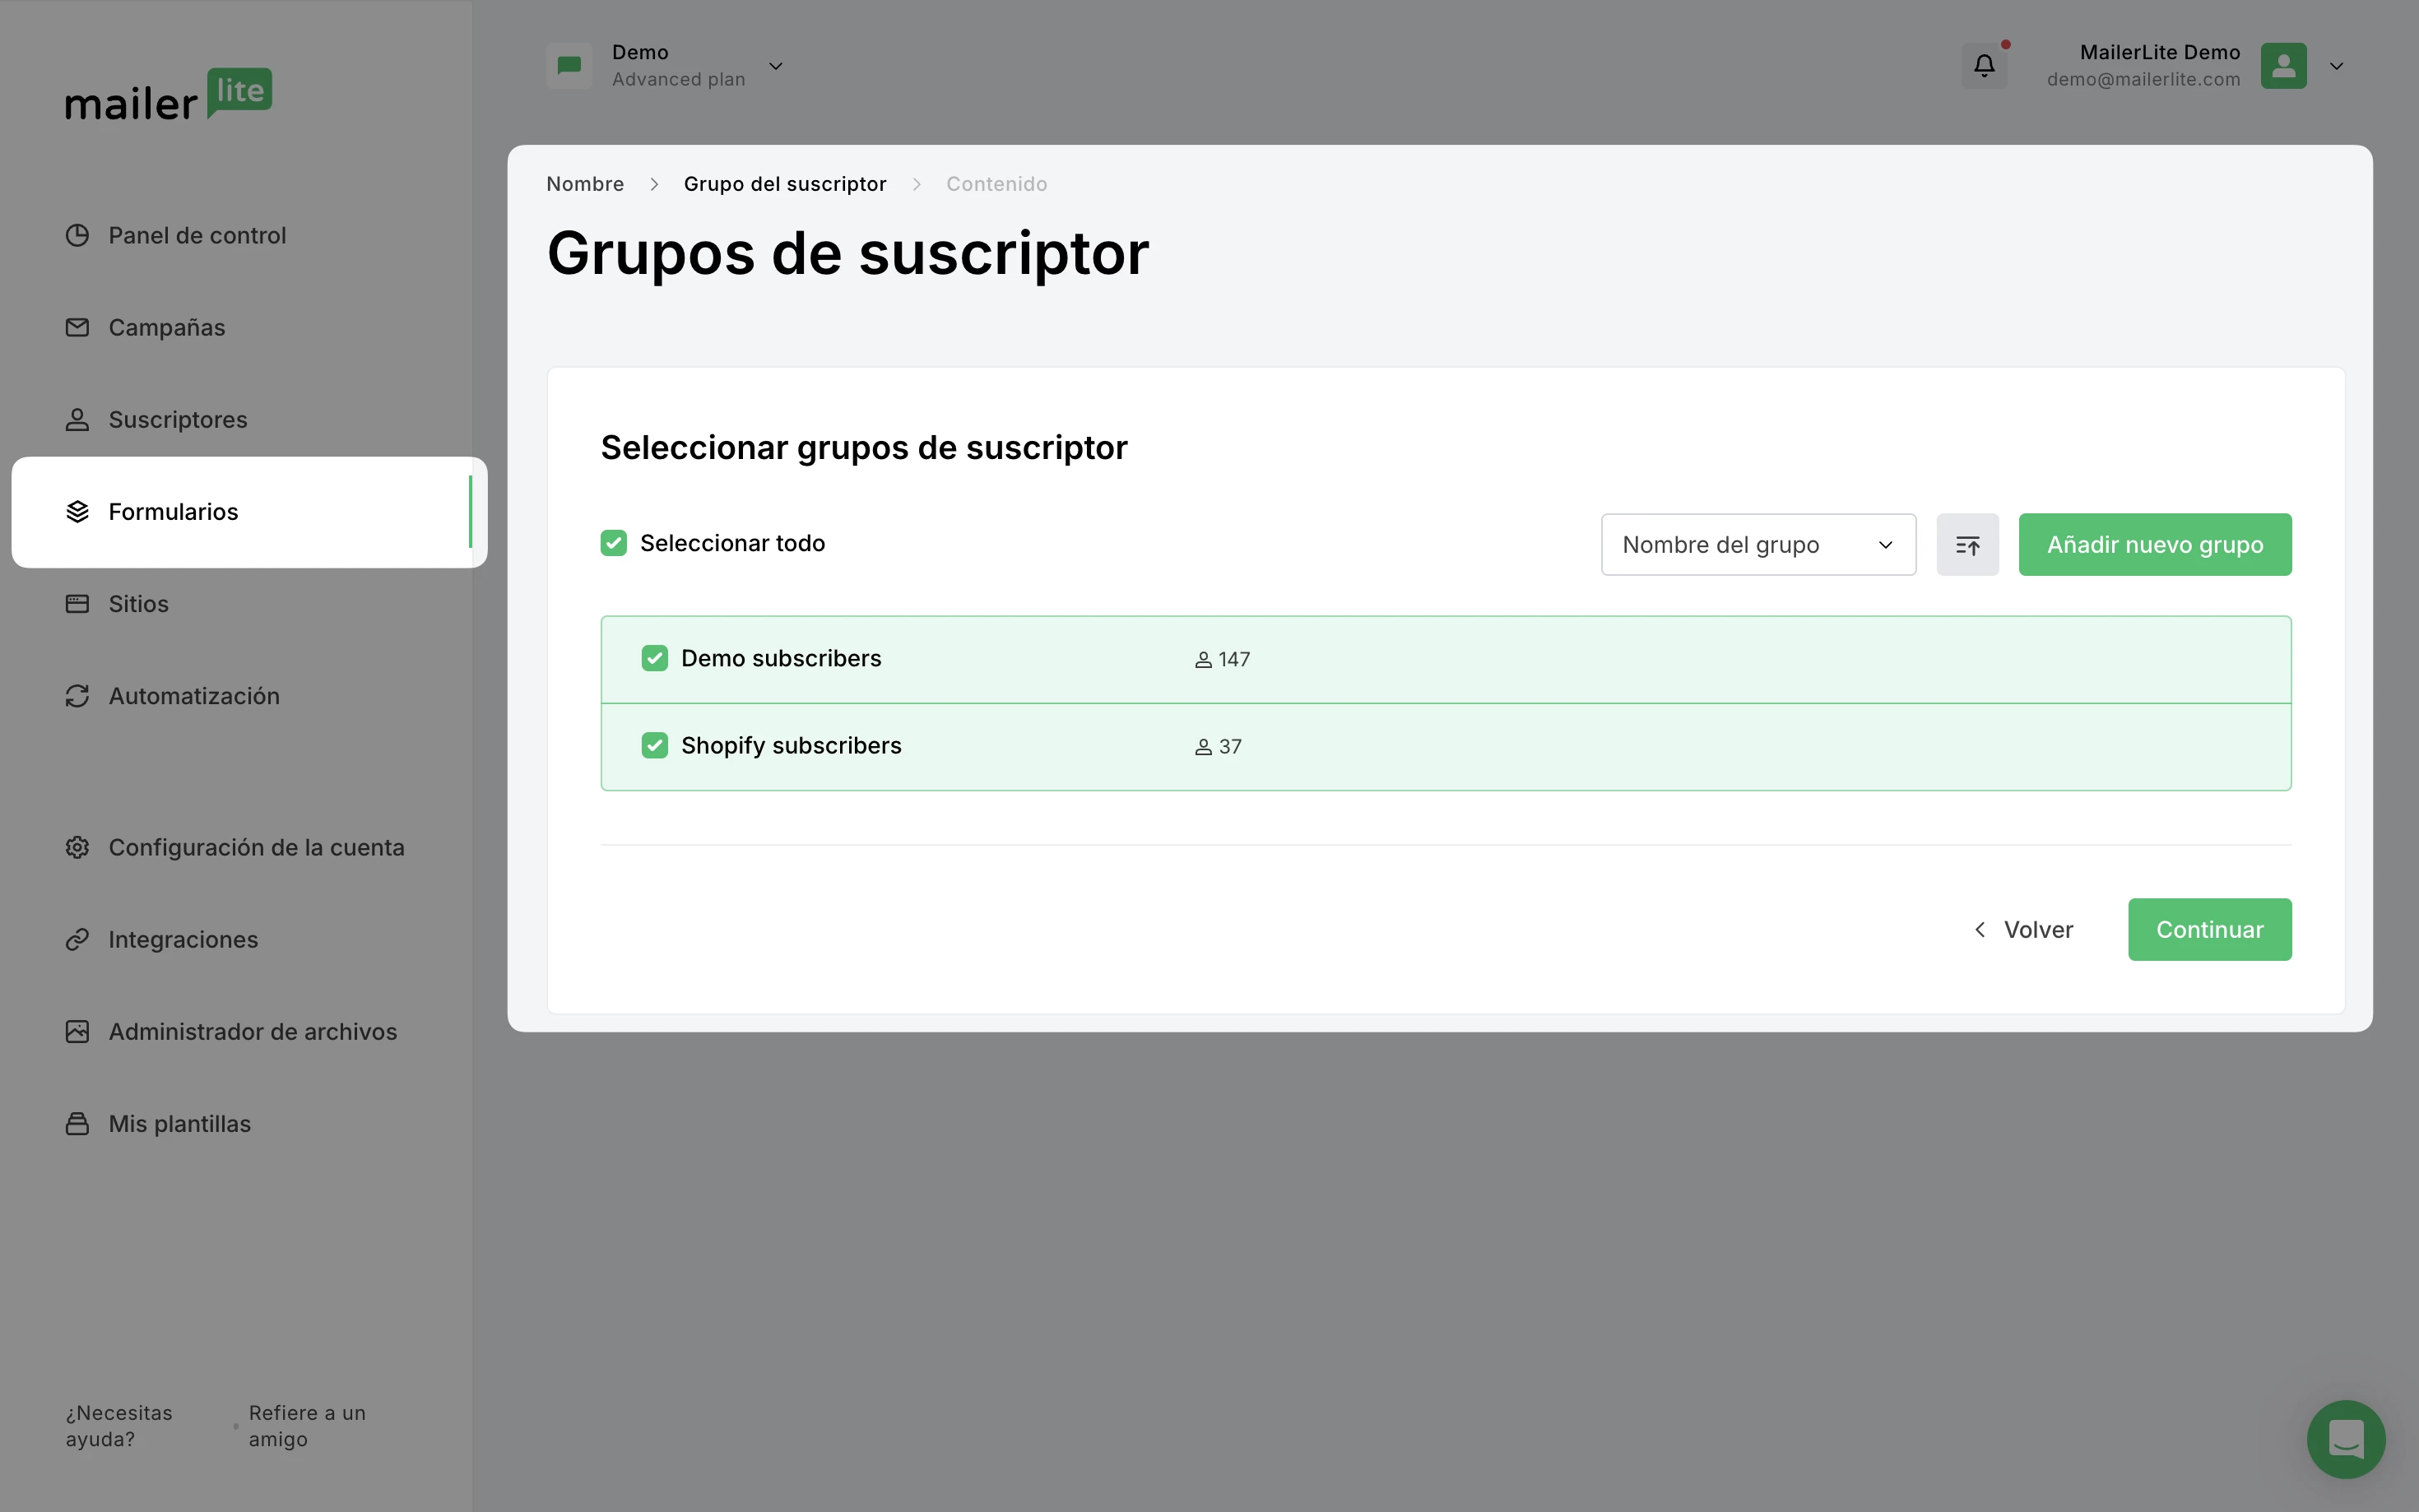Viewport: 2419px width, 1512px height.
Task: Open Automatización from the sidebar
Action: click(194, 696)
